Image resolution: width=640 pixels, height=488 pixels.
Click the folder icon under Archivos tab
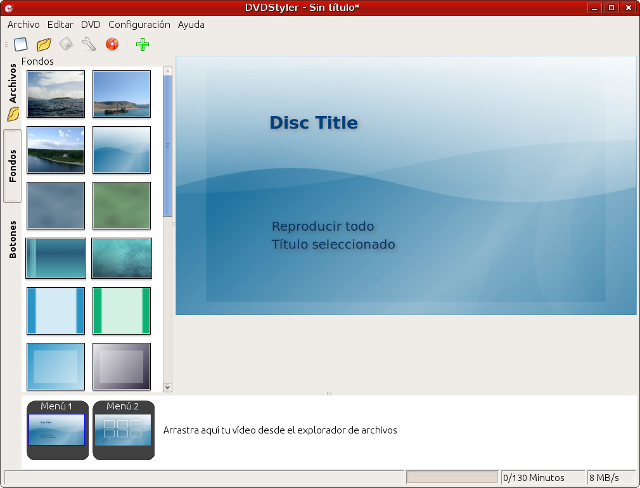(x=13, y=114)
